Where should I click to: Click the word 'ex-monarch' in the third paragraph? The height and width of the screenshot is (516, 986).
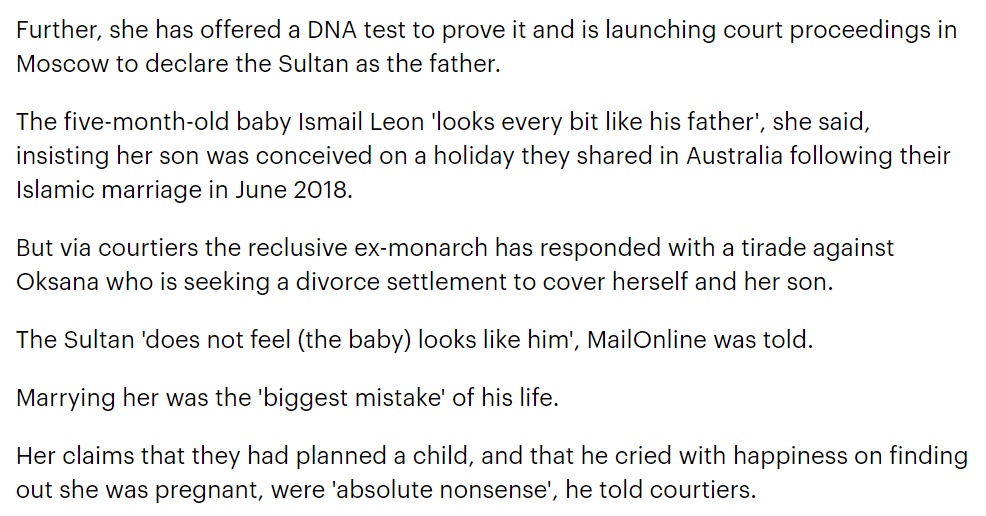(421, 248)
